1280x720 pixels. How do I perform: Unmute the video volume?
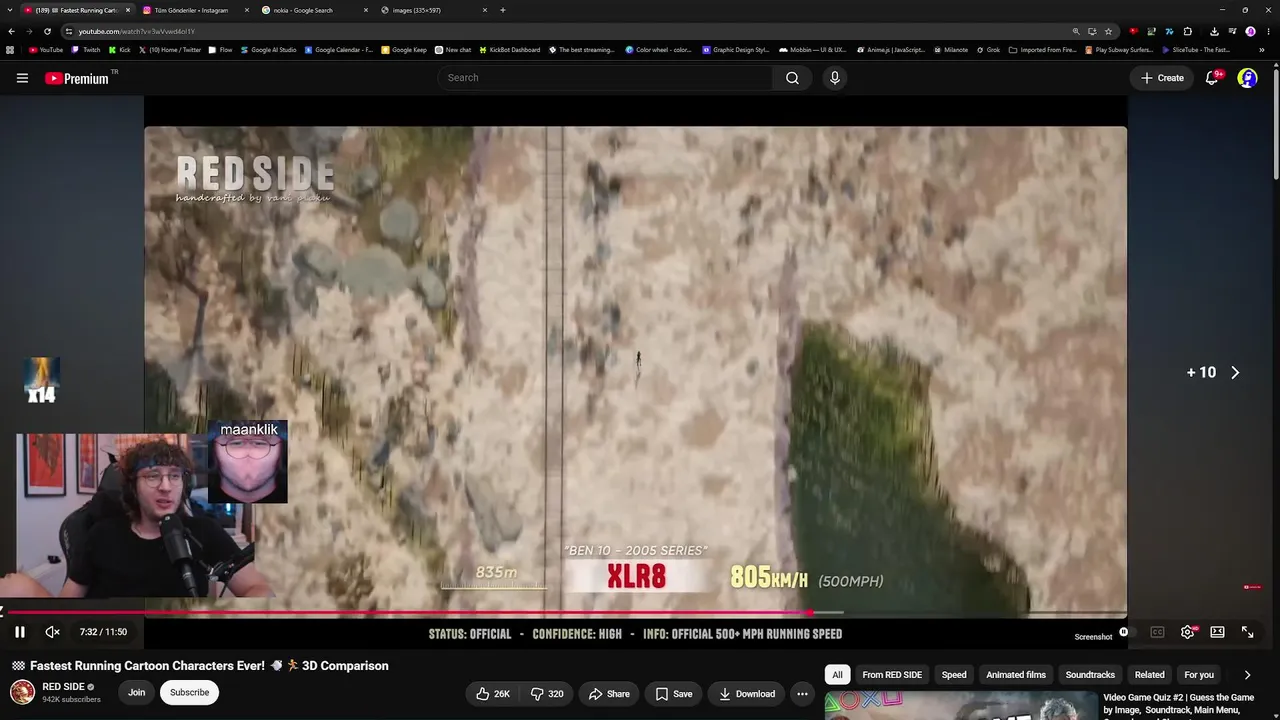[53, 632]
